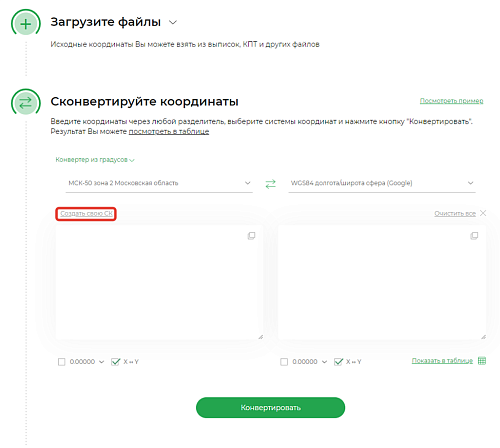Open Посмотреть пример link

(451, 101)
